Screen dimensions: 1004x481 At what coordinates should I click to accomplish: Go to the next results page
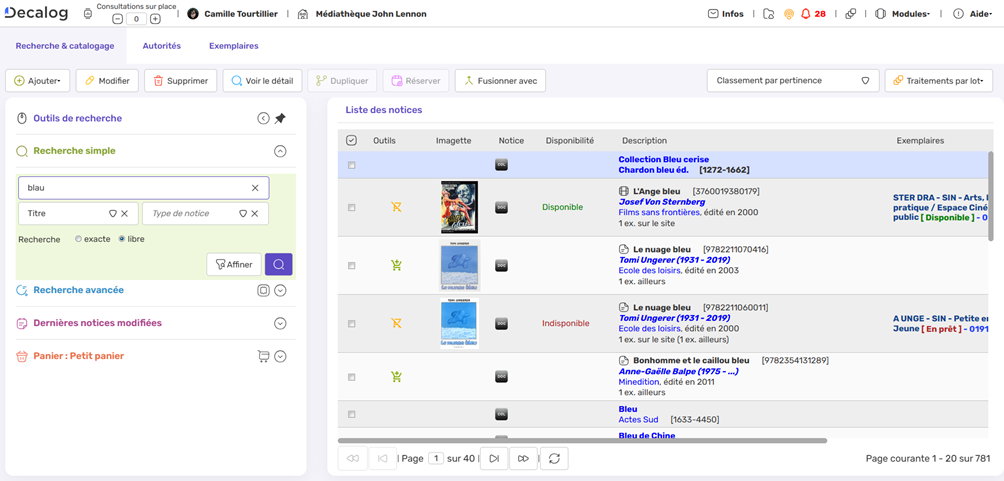point(494,458)
